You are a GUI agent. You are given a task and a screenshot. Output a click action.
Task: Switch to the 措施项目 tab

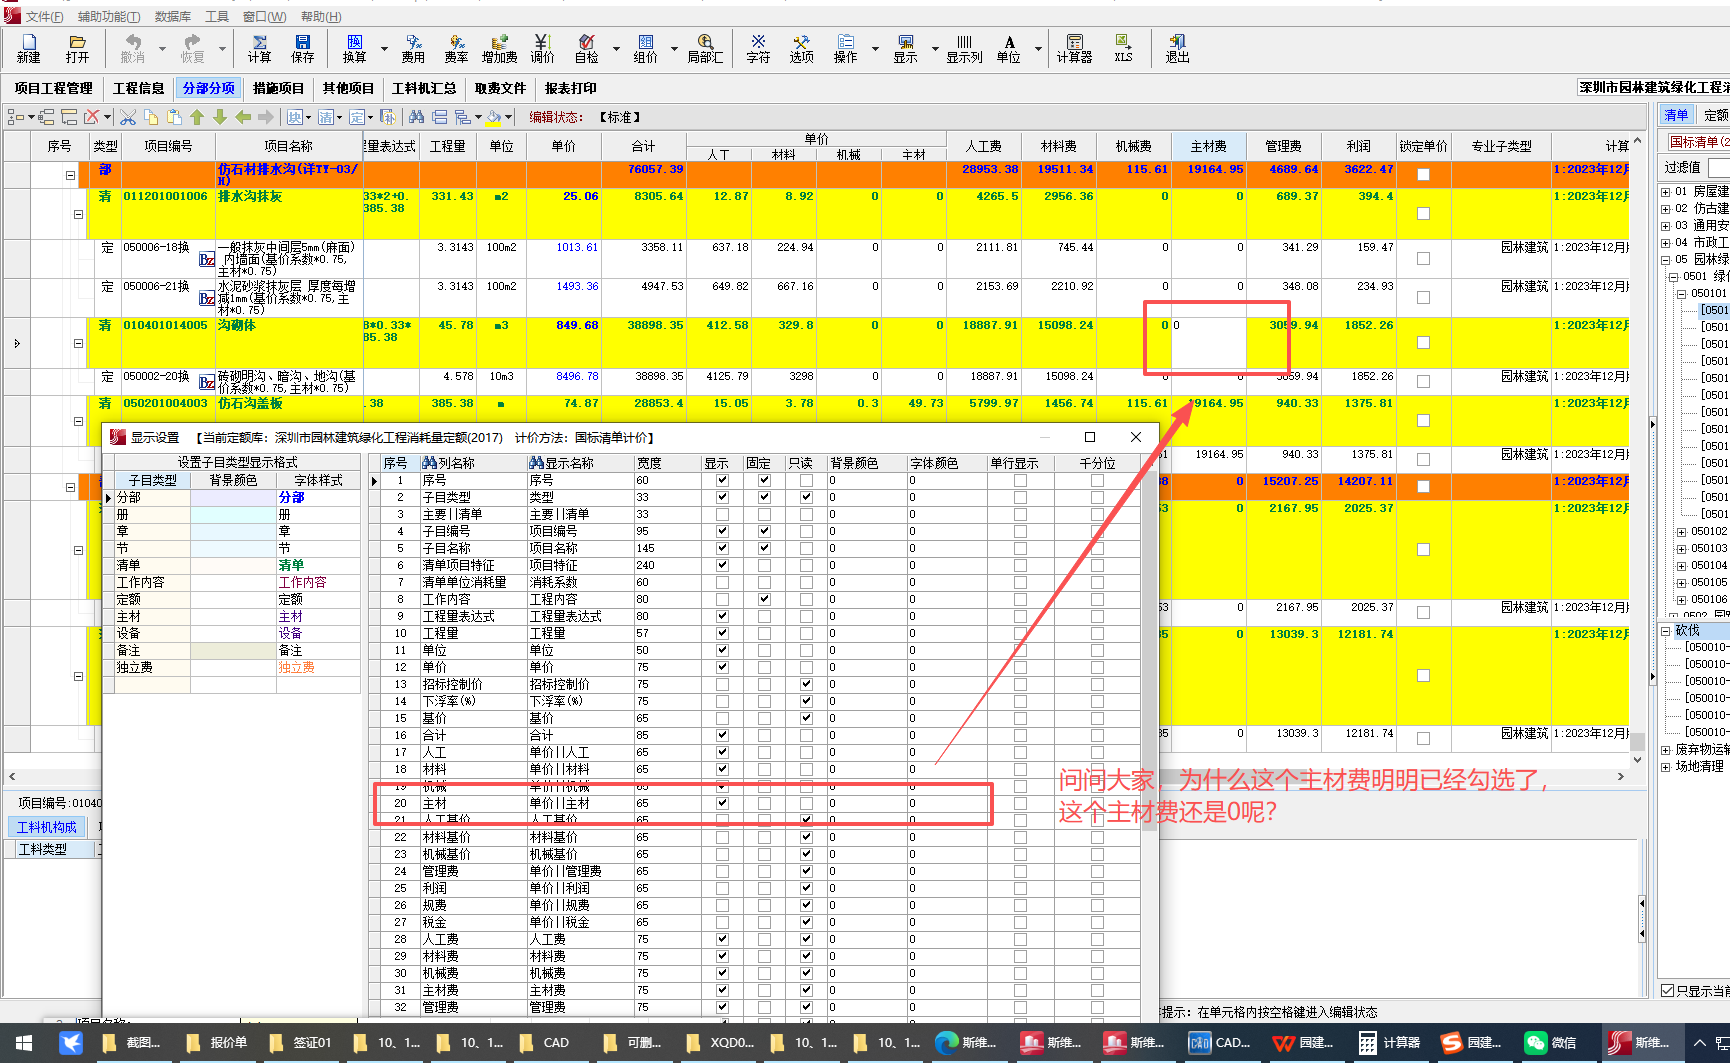(278, 88)
